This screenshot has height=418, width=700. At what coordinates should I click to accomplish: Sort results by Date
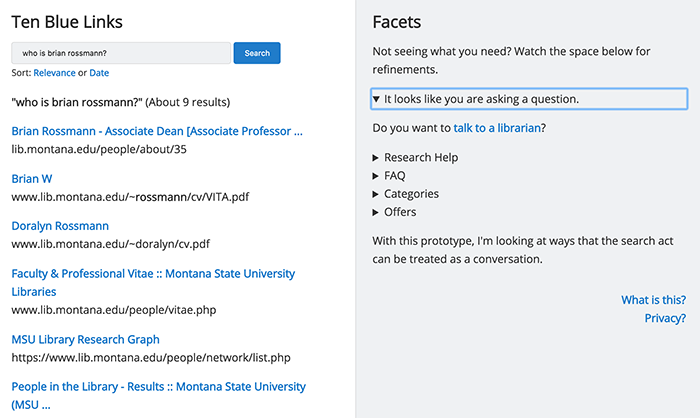pos(99,73)
